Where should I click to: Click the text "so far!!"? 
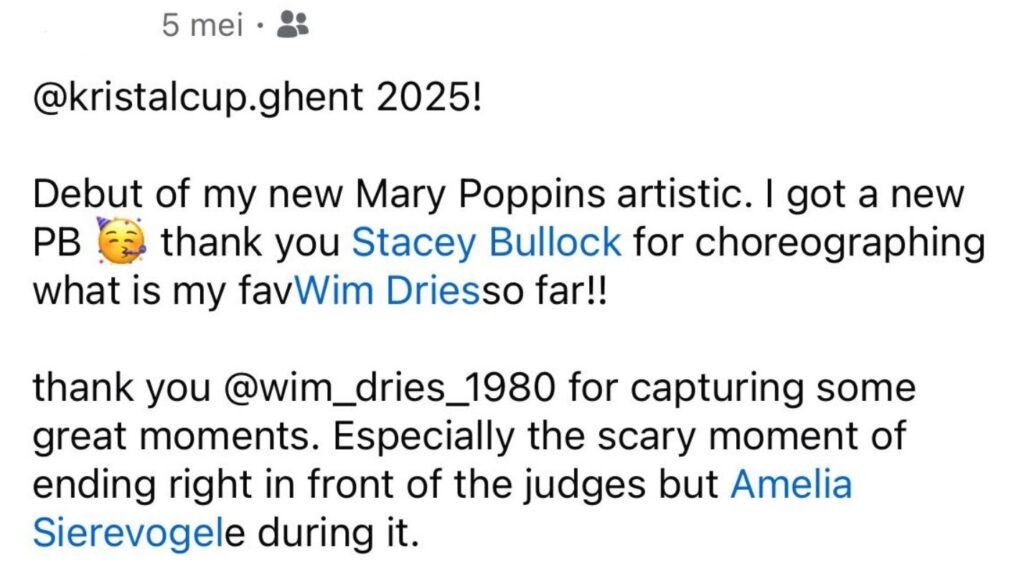545,291
